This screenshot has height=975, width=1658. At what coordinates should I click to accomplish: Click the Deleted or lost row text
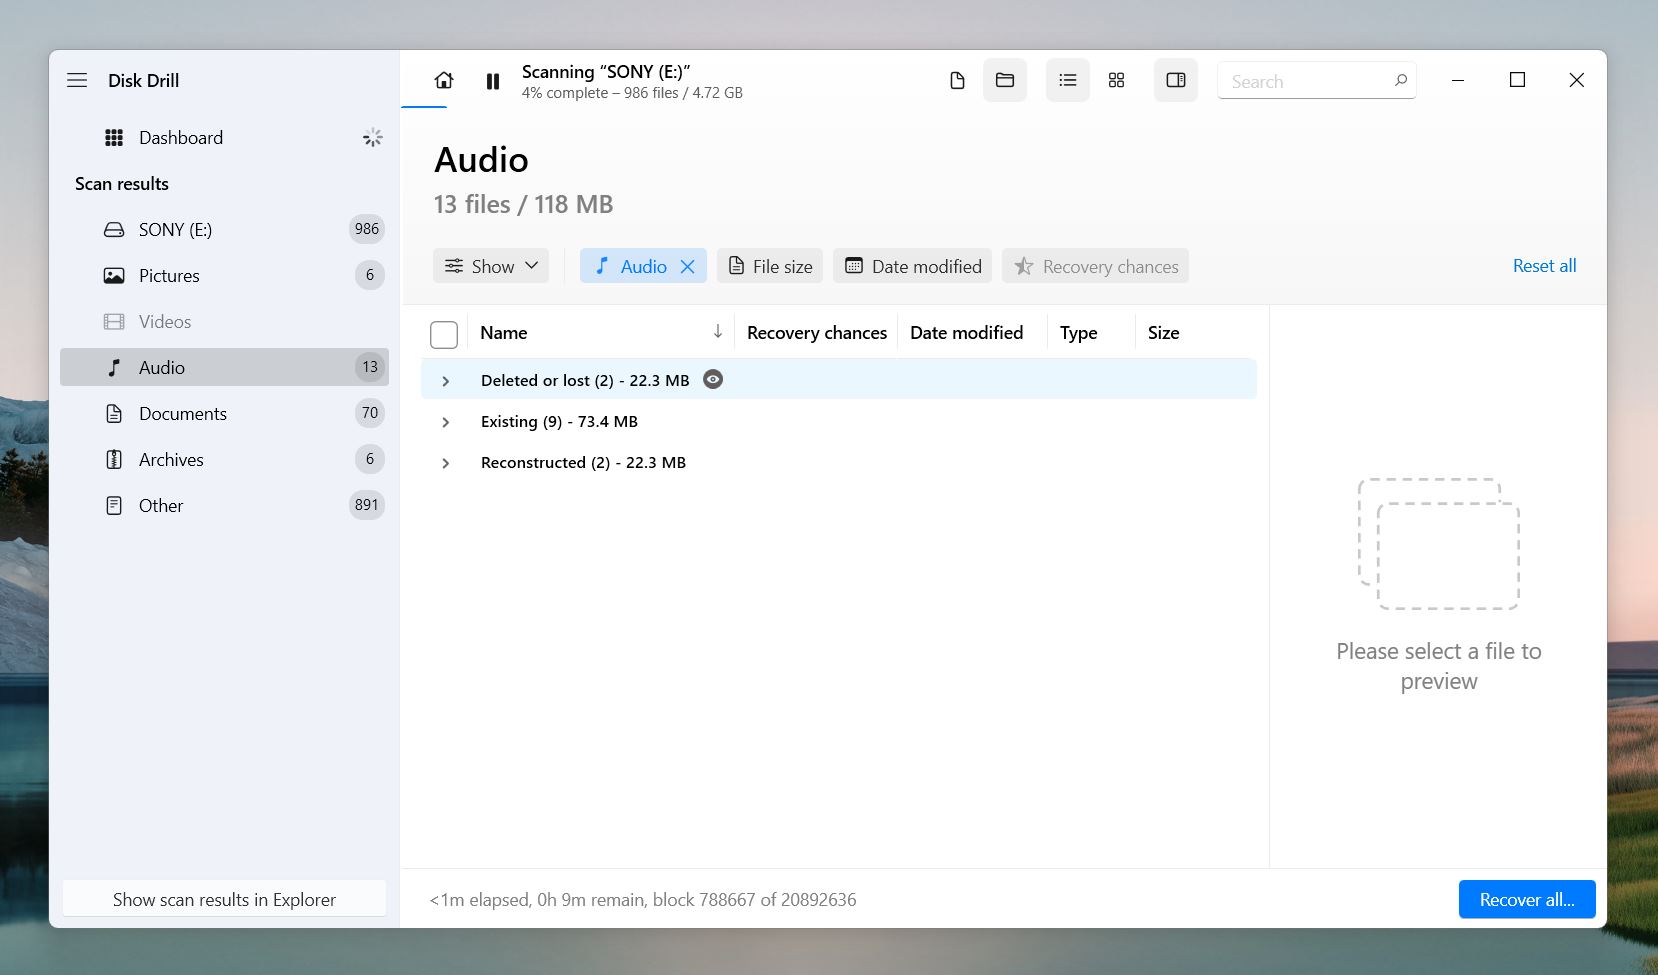point(585,380)
